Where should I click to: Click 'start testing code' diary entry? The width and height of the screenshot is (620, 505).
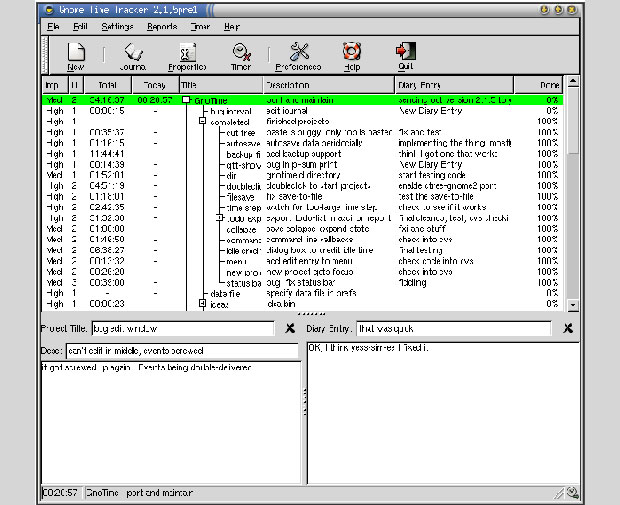point(432,175)
